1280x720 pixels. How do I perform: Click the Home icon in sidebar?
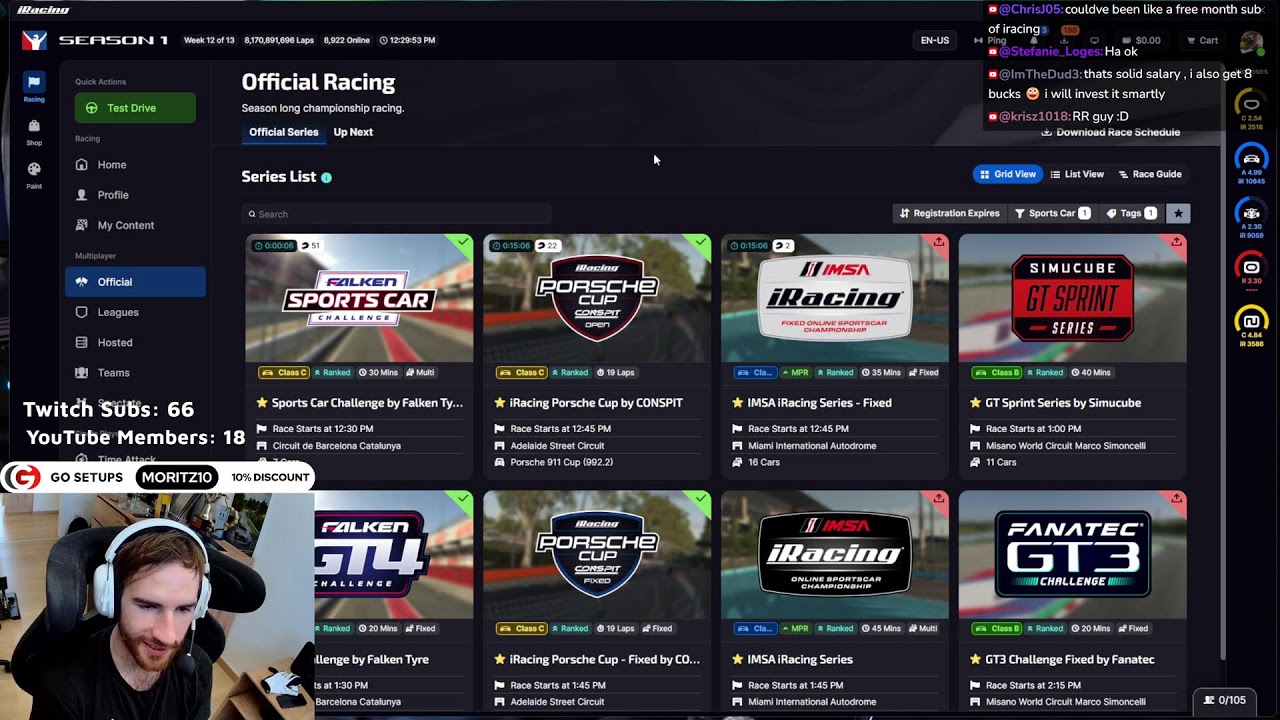tap(82, 165)
